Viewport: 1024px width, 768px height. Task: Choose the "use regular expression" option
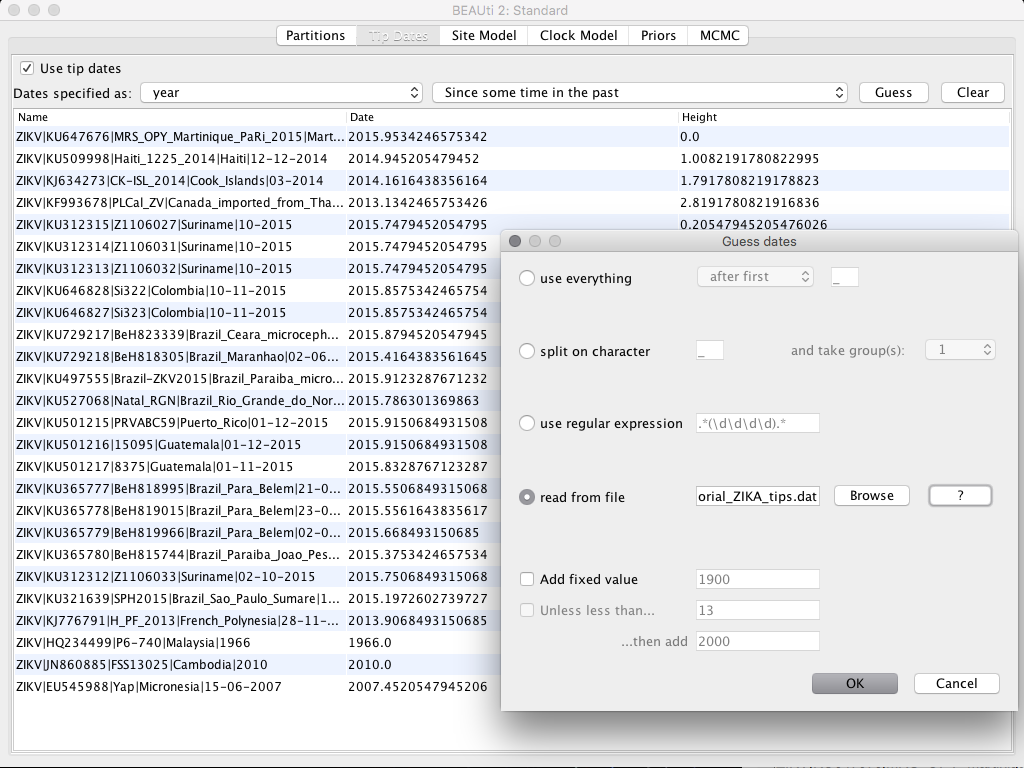coord(527,423)
